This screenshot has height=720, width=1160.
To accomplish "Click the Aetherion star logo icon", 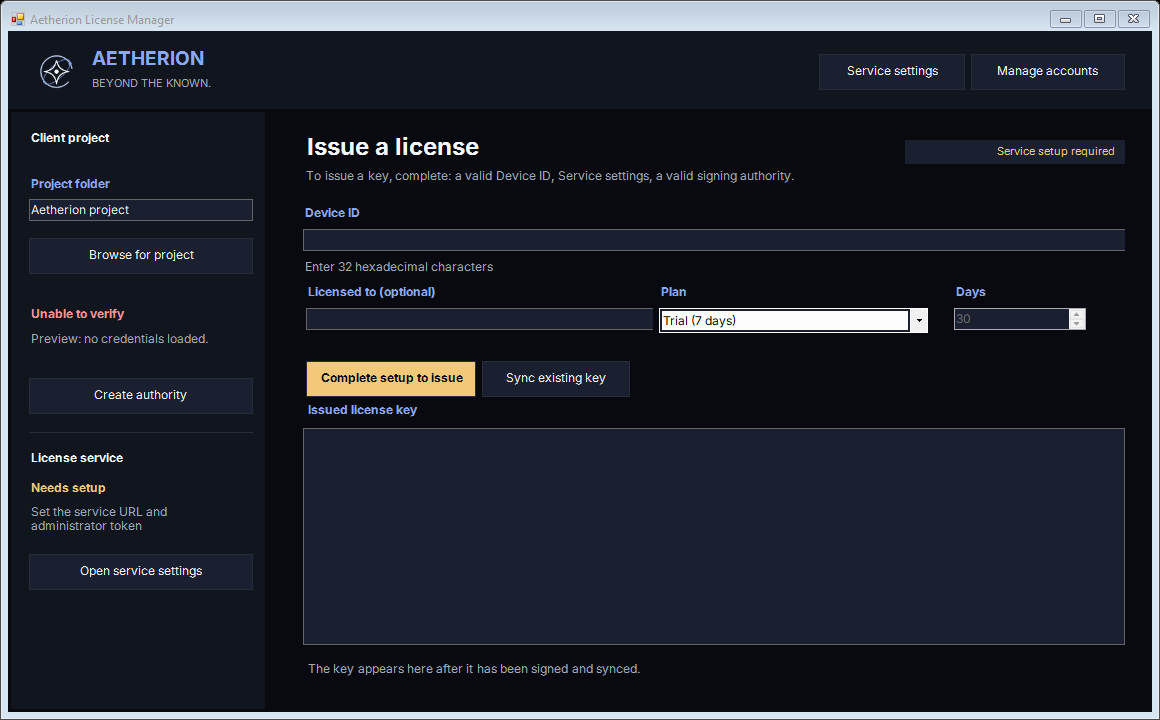I will pyautogui.click(x=55, y=72).
